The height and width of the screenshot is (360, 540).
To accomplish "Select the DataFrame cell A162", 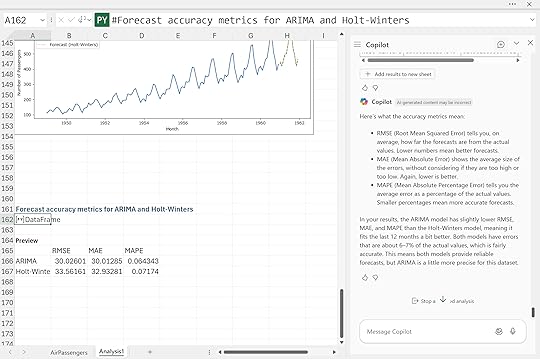I will click(x=33, y=219).
